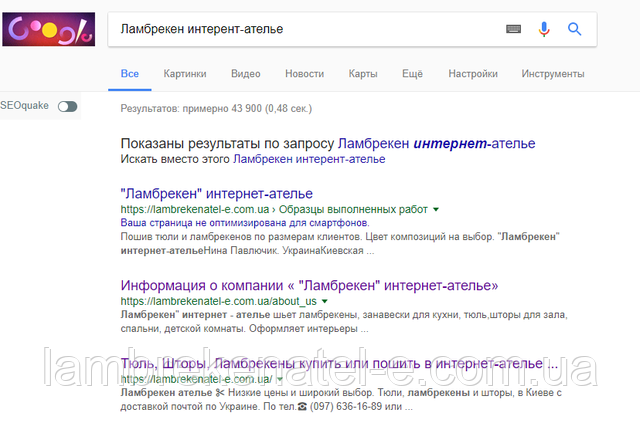
Task: Click Ваша страница не оптимизирована для смартфонов
Action: [245, 223]
